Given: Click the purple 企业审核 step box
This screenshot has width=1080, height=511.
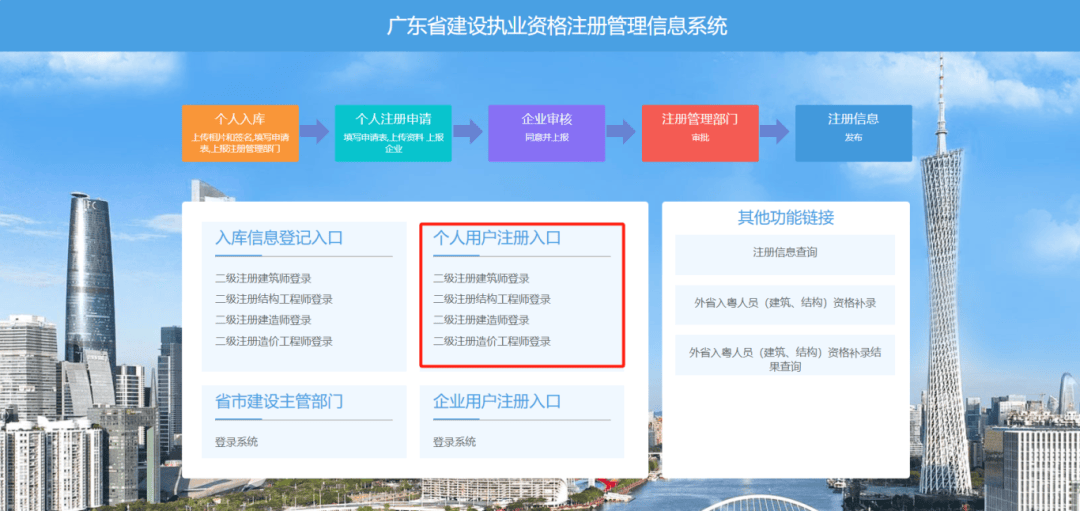Looking at the screenshot, I should pos(546,132).
